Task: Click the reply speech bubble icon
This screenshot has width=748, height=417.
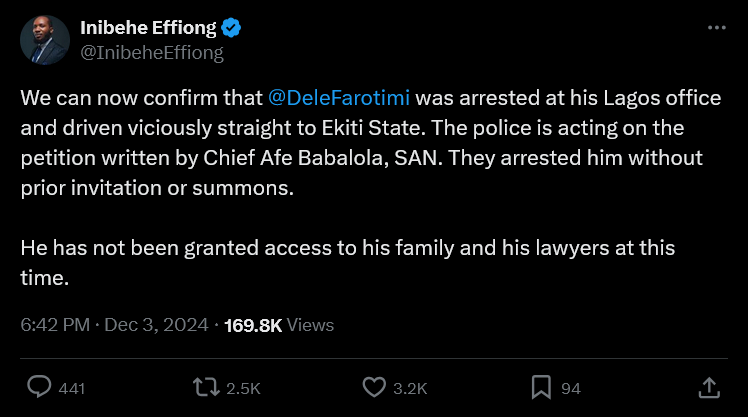Action: (39, 387)
